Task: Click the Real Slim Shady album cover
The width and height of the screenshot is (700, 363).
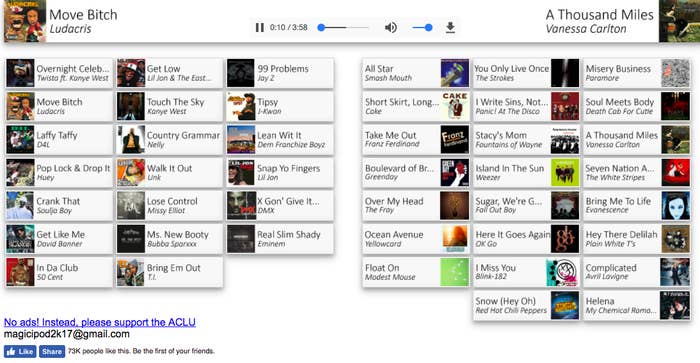Action: coord(241,239)
